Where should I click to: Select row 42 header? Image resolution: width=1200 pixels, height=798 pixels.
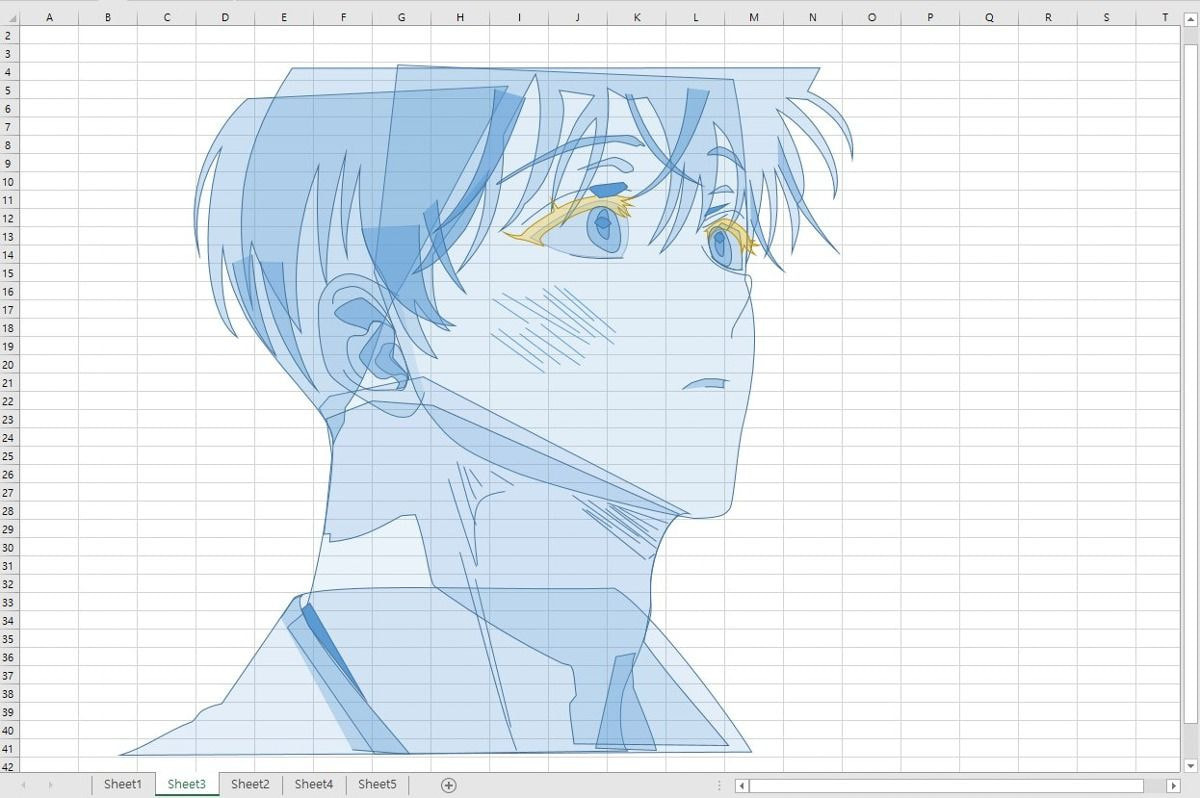9,767
